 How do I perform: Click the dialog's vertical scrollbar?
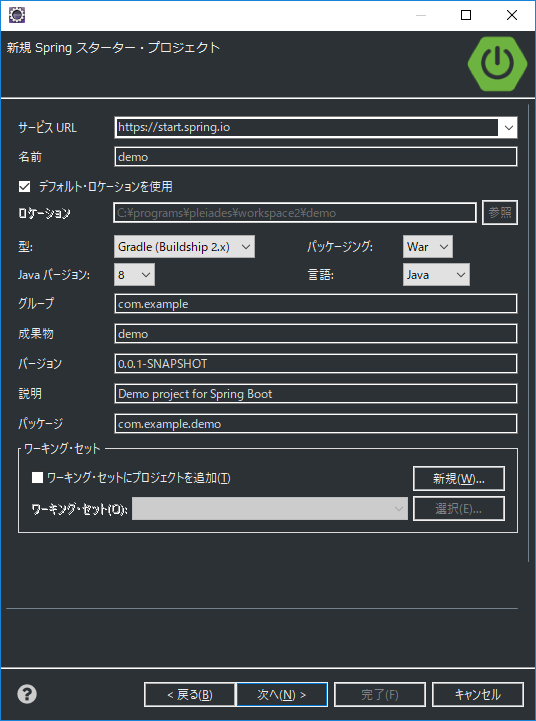coord(529,333)
